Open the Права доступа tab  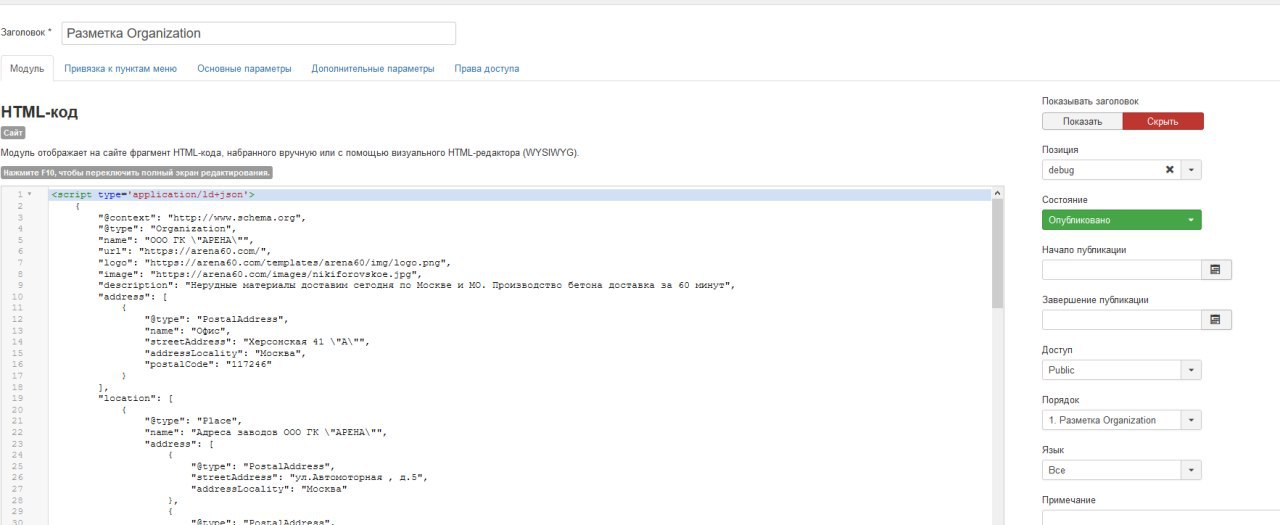pos(487,69)
